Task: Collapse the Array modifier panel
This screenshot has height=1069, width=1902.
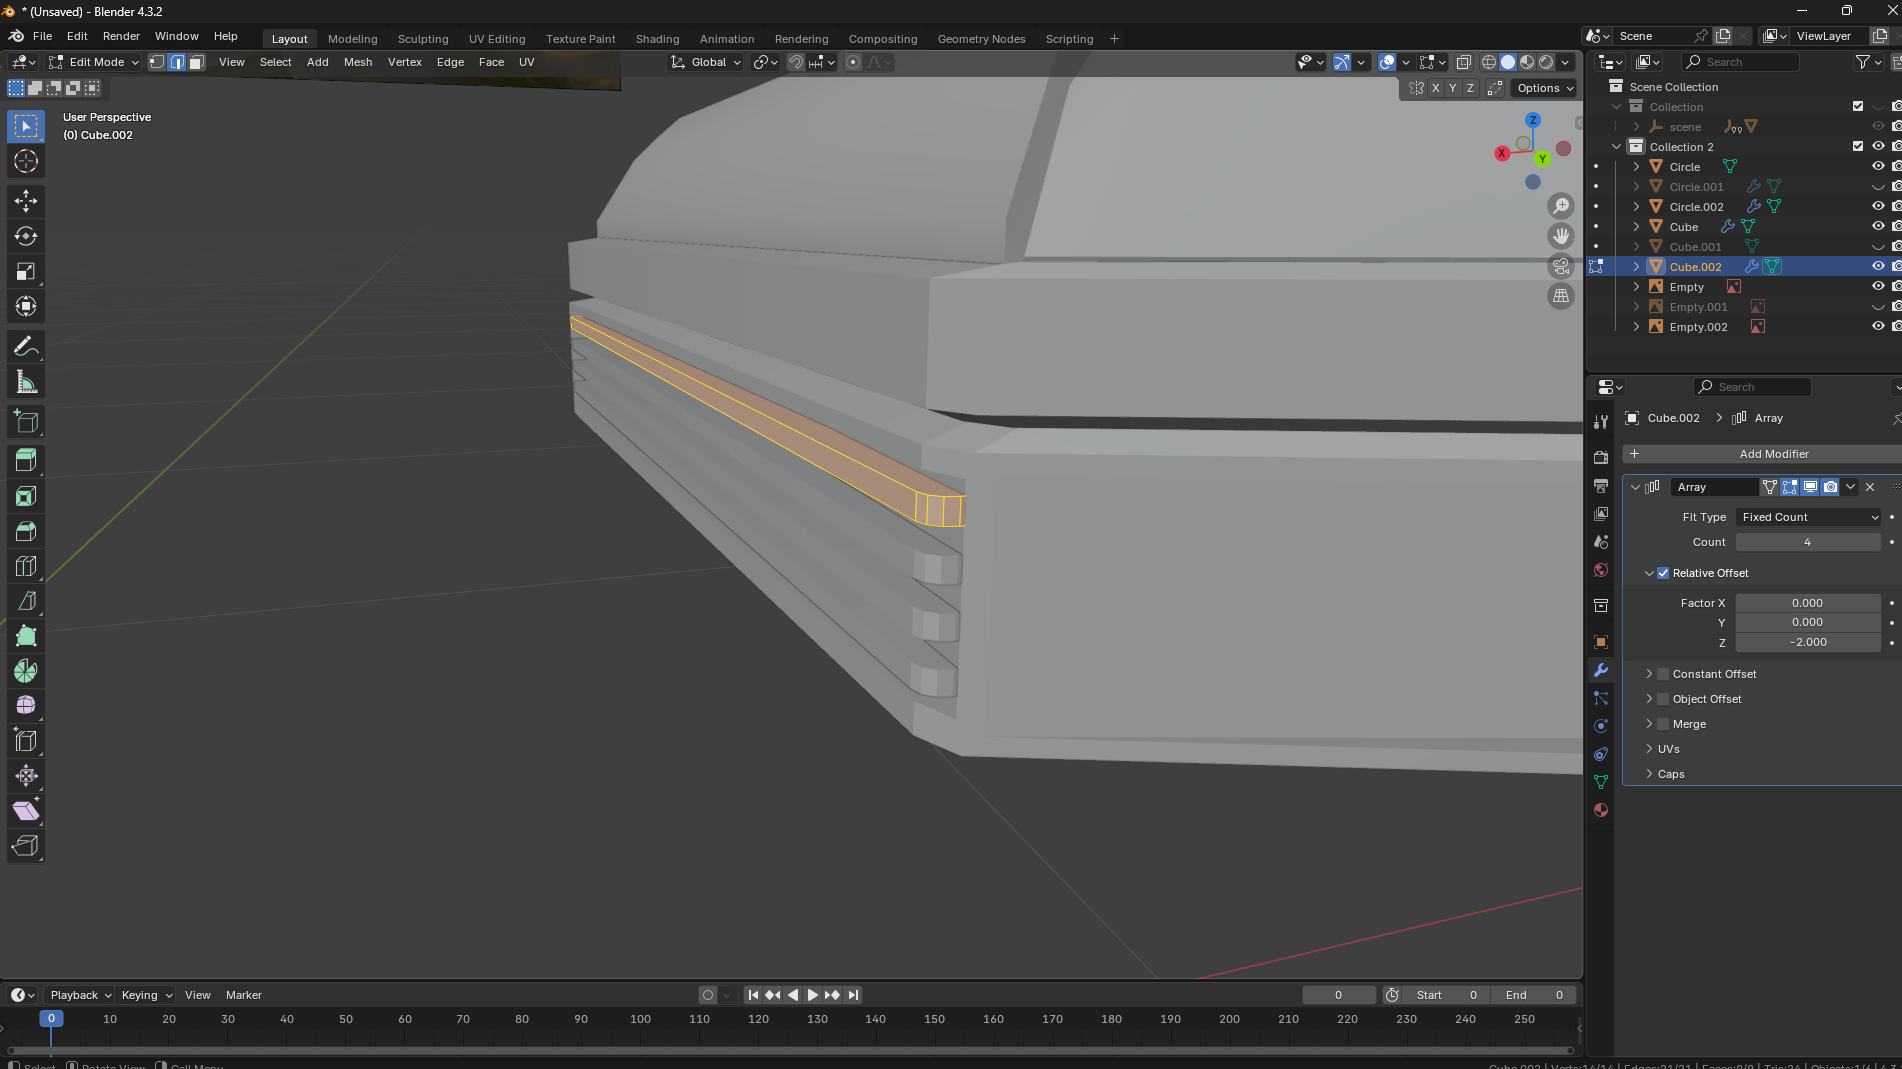Action: (x=1635, y=487)
